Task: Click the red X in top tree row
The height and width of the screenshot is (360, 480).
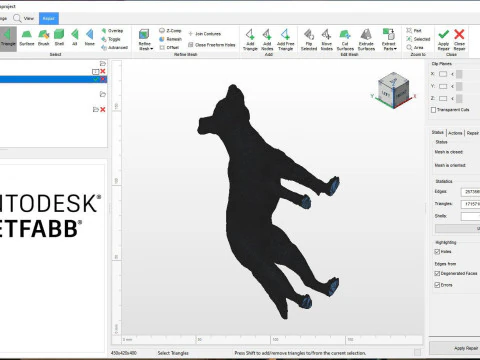Action: tap(103, 71)
